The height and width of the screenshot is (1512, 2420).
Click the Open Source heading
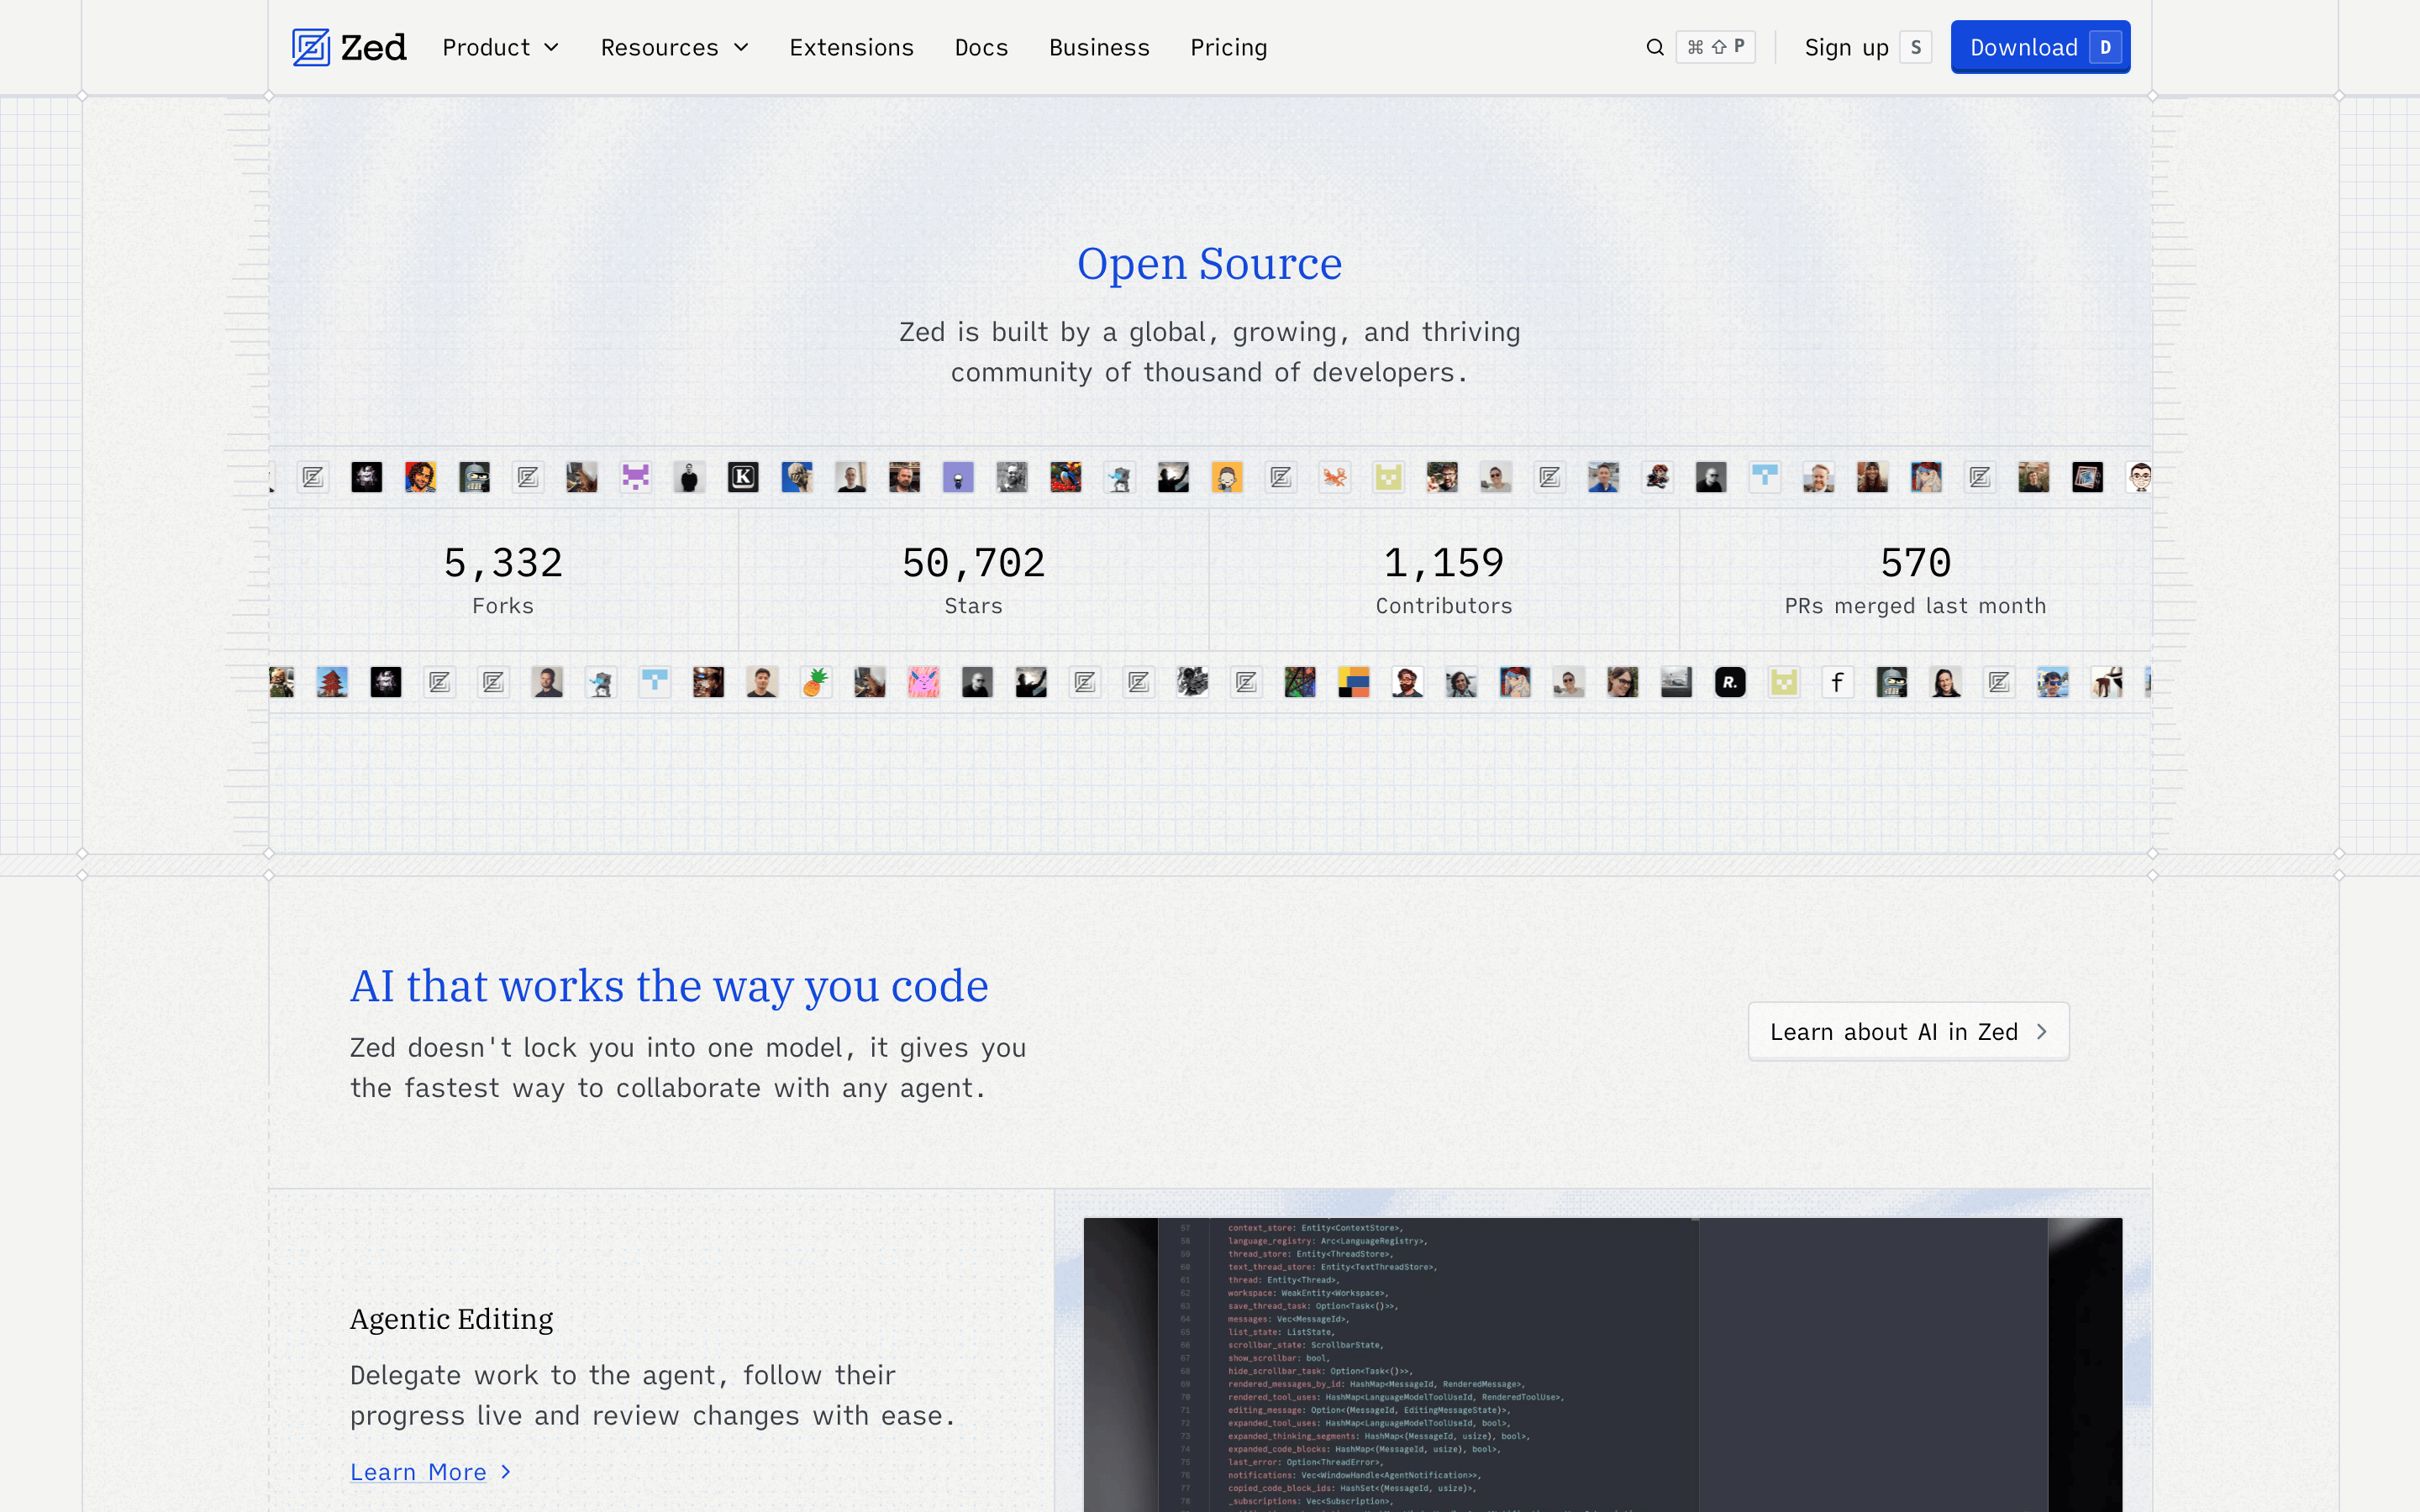pyautogui.click(x=1209, y=263)
